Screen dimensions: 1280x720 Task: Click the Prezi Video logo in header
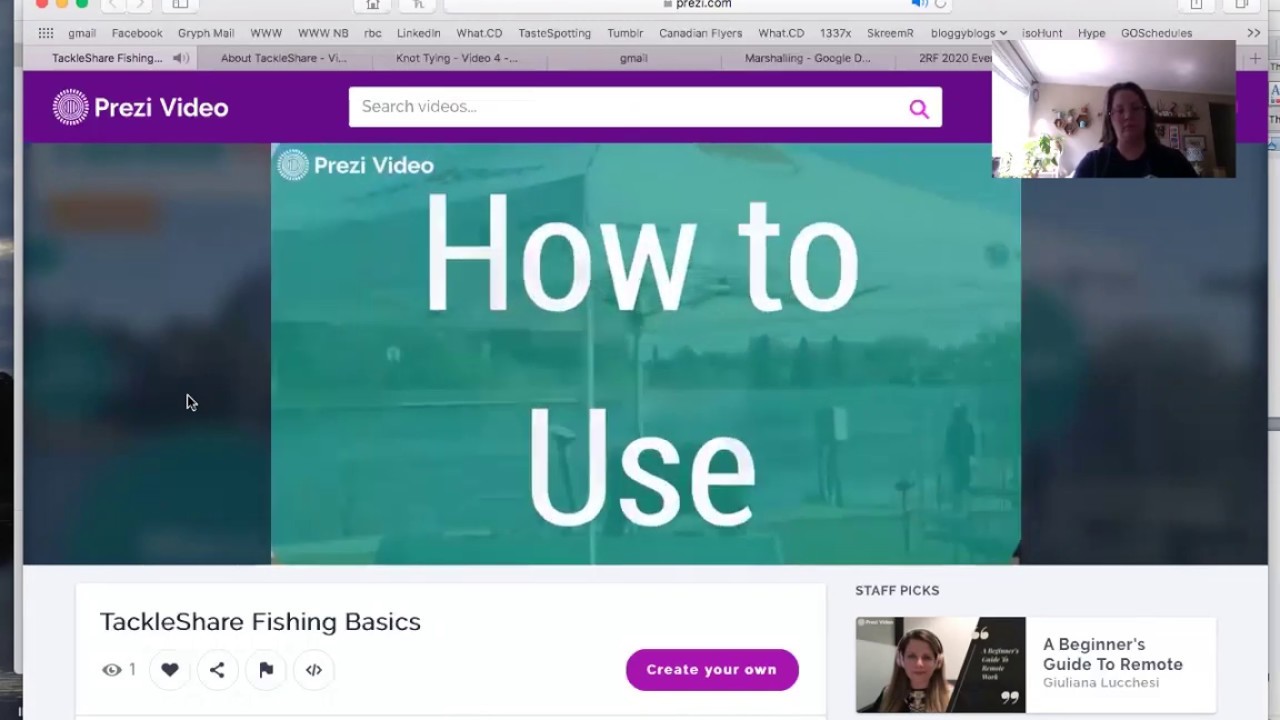pos(140,107)
